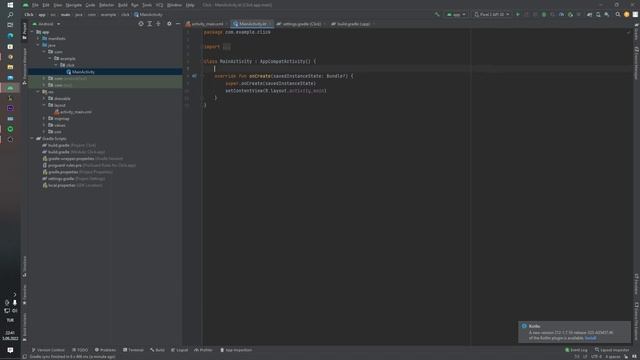Image resolution: width=640 pixels, height=360 pixels.
Task: Toggle tool window bars in status corner
Action: (24, 357)
